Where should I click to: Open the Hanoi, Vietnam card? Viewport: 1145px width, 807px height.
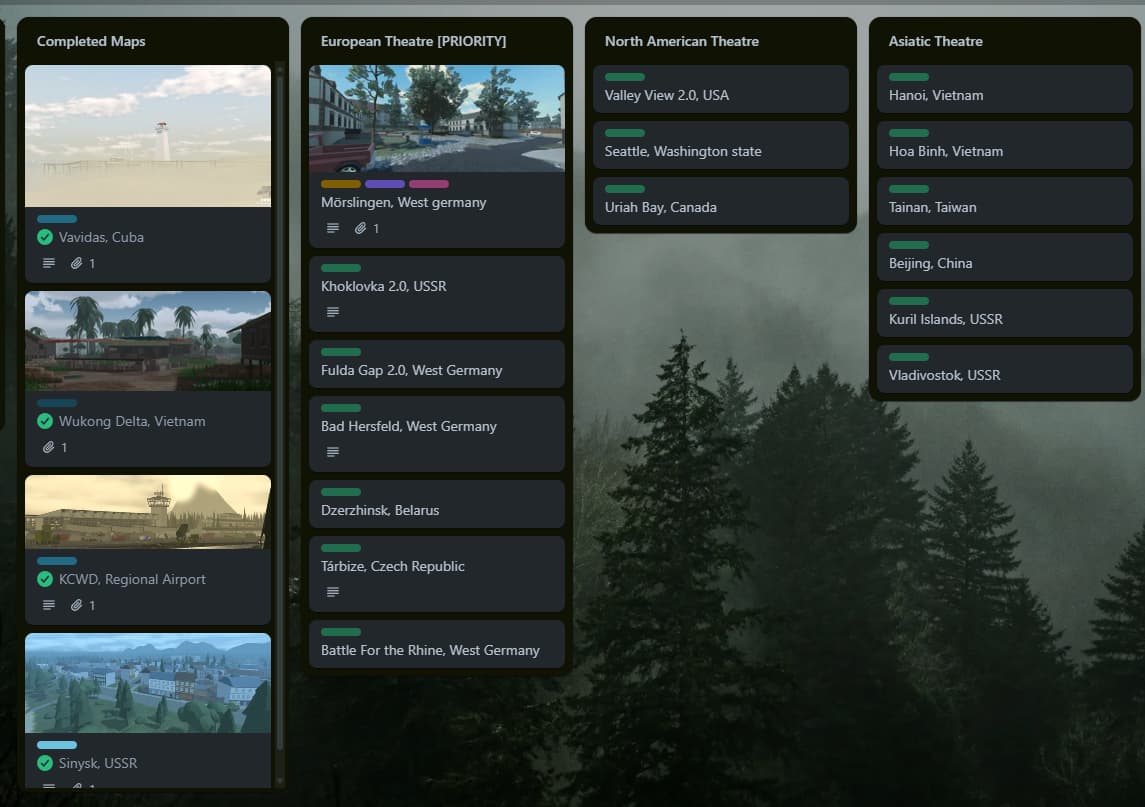pyautogui.click(x=1005, y=89)
